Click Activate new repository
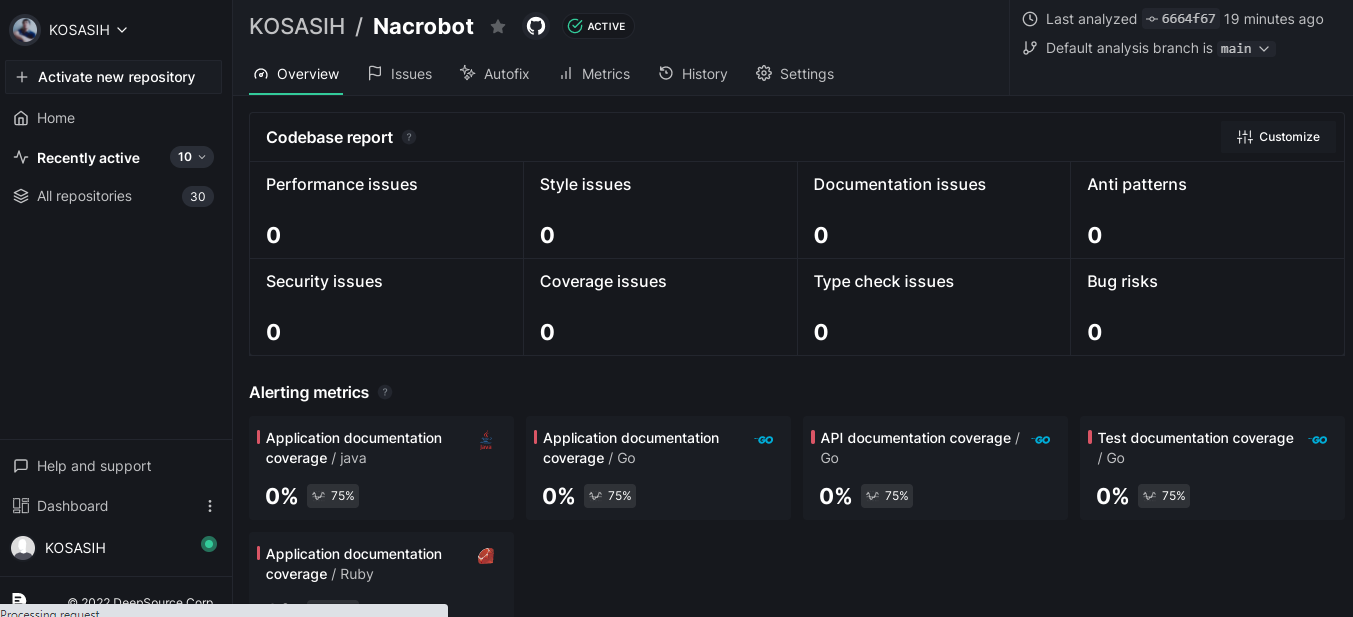This screenshot has width=1353, height=617. [x=114, y=77]
